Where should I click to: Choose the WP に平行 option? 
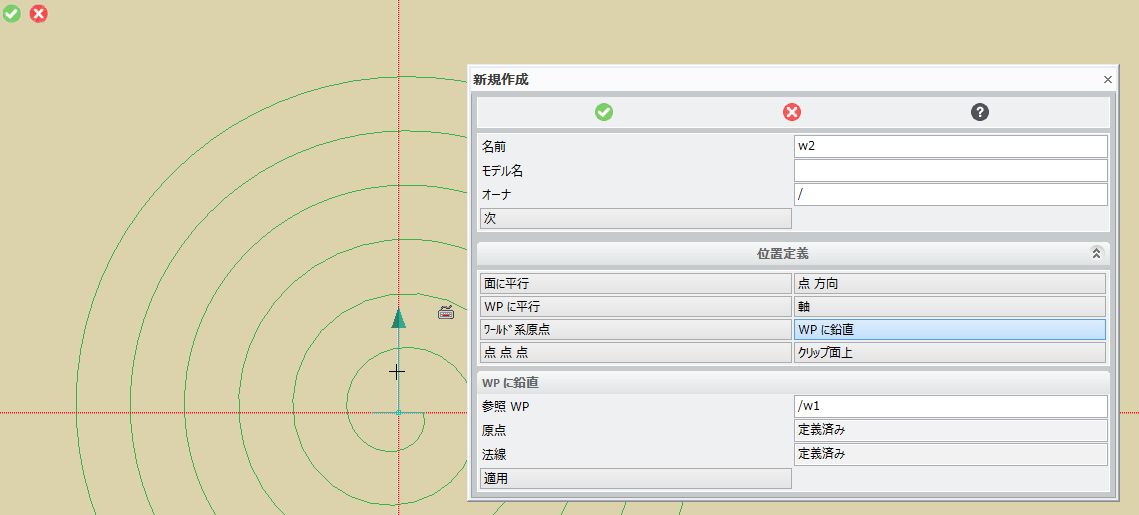[636, 307]
